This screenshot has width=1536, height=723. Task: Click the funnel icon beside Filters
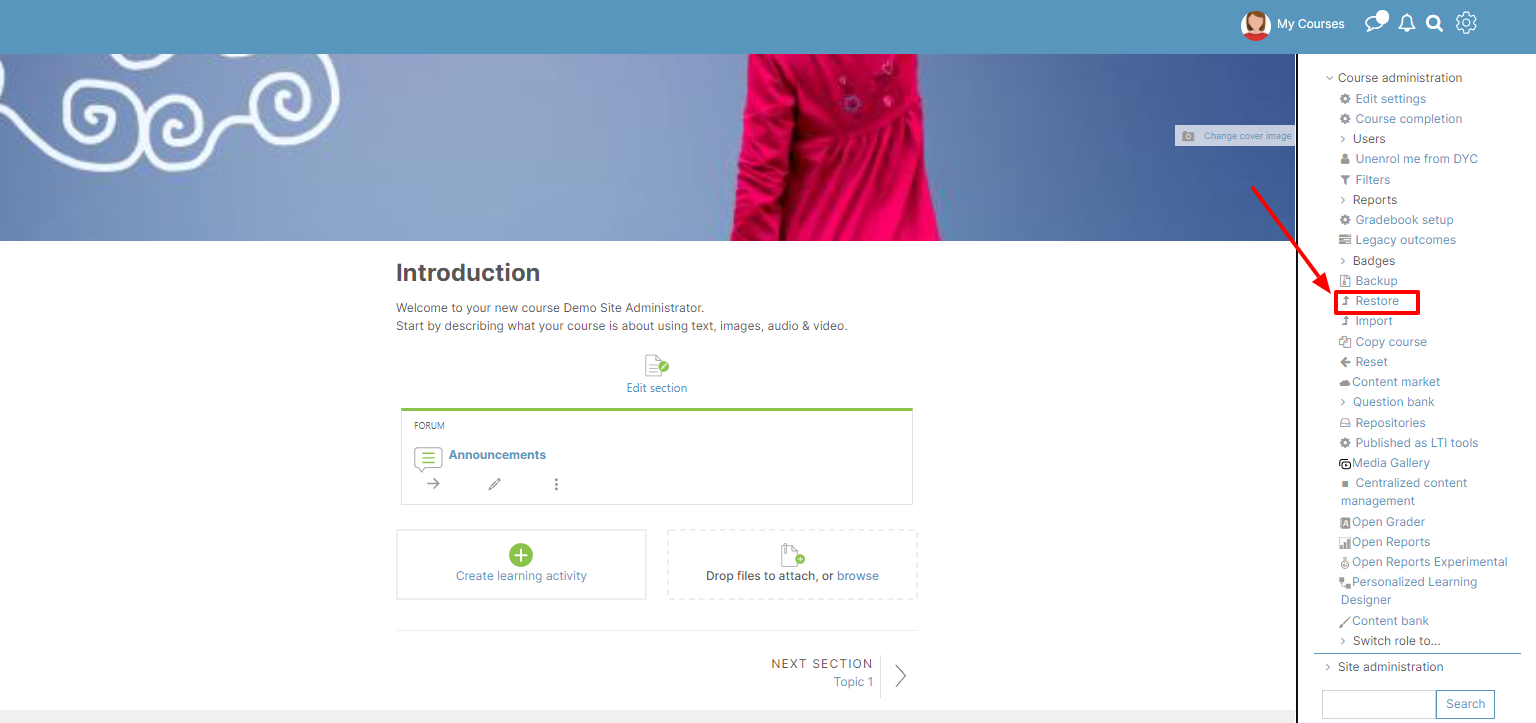[x=1345, y=180]
